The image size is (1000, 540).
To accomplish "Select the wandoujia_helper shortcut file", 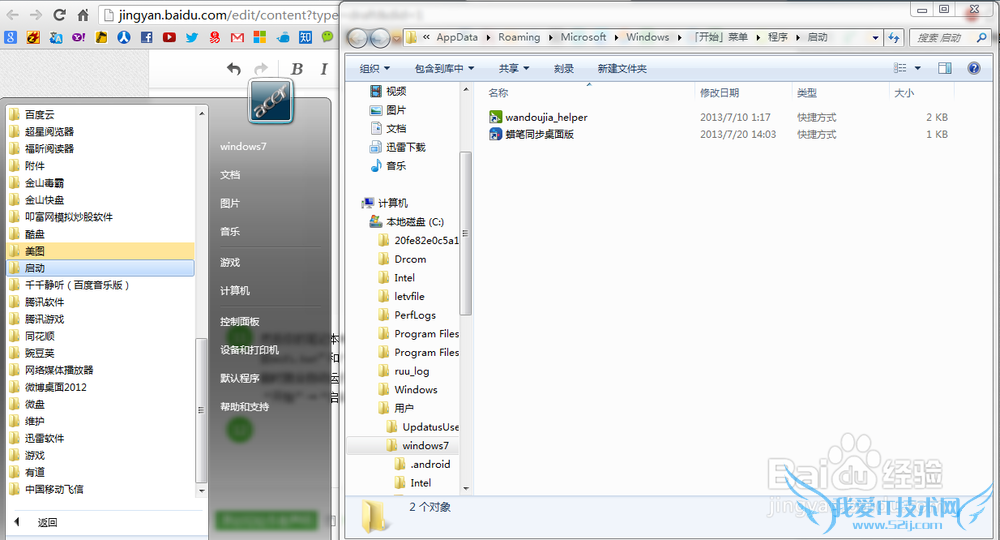I will click(538, 117).
